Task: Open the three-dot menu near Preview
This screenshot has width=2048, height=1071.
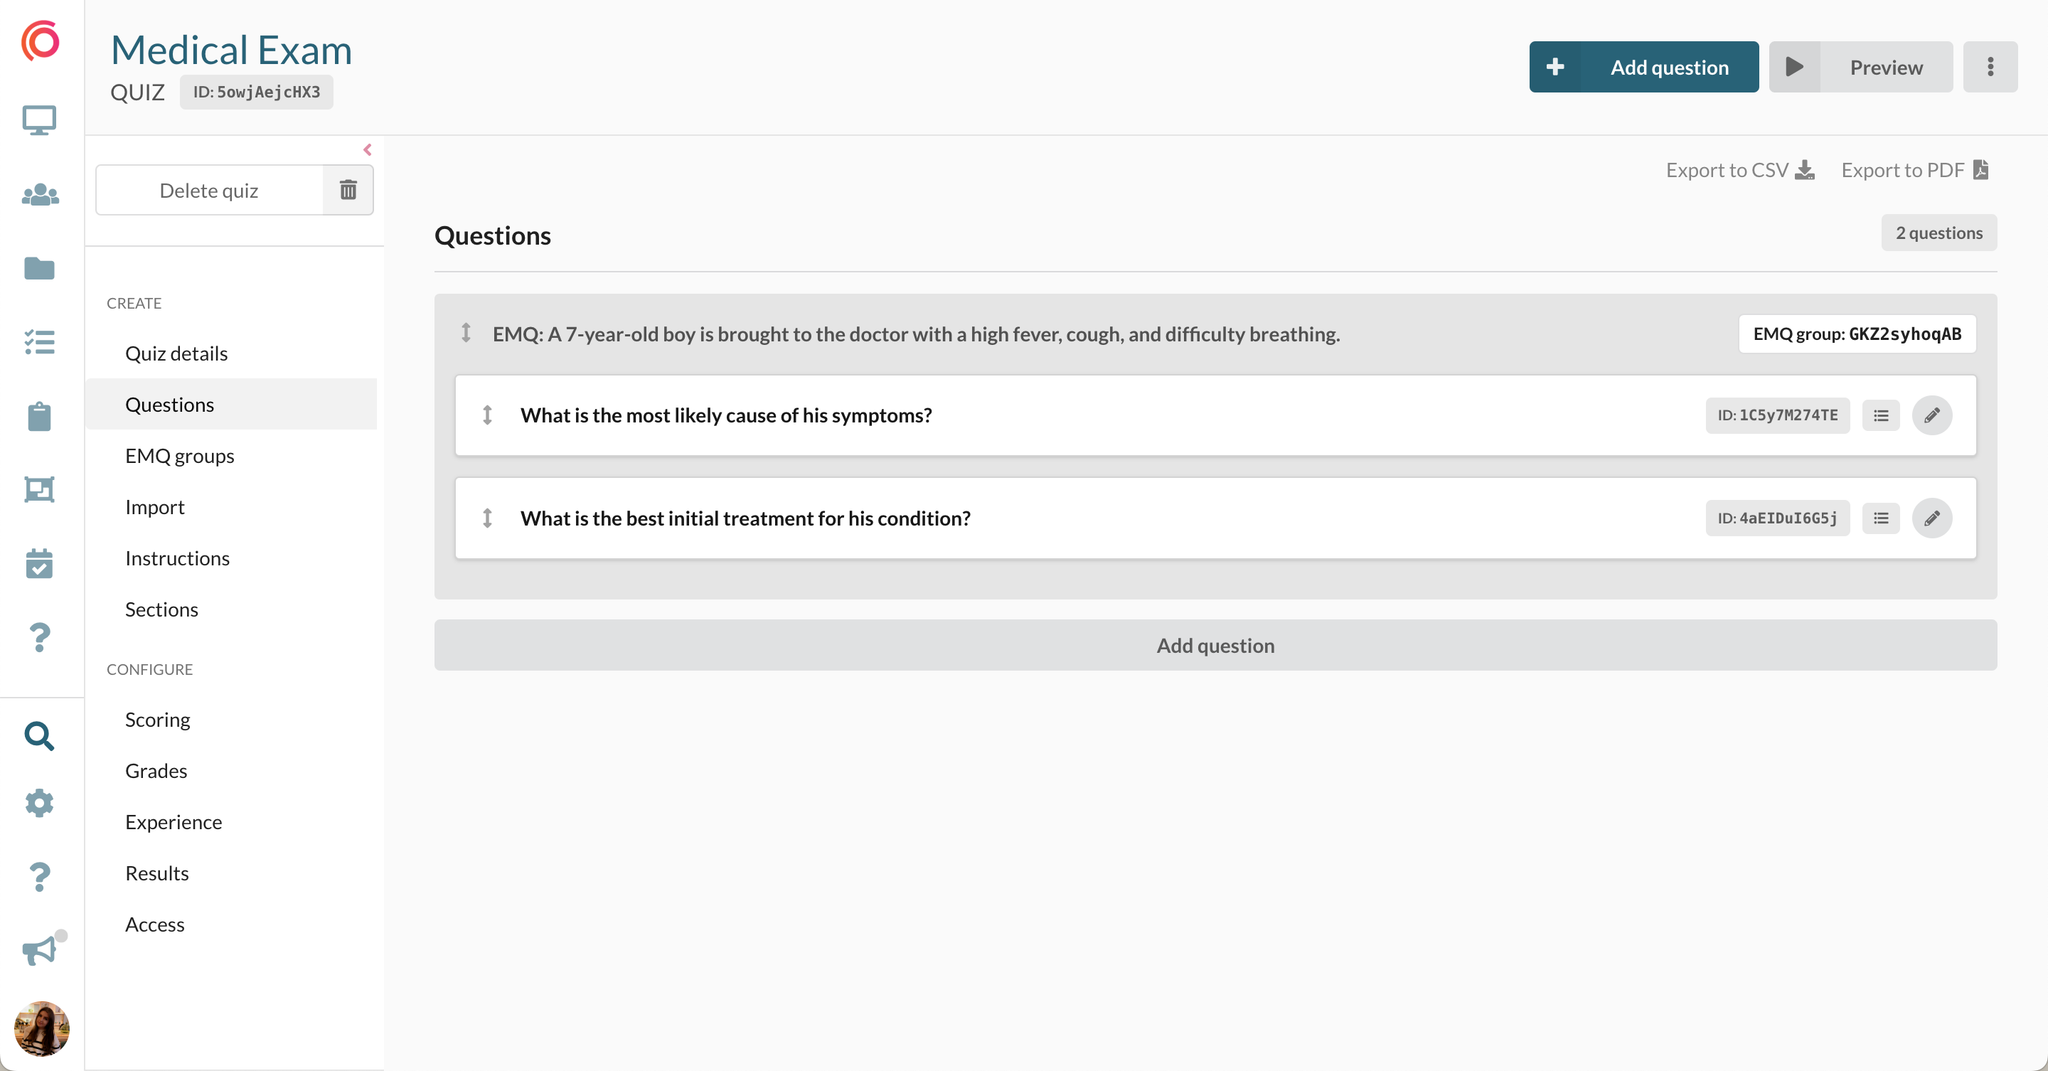Action: pos(1990,66)
